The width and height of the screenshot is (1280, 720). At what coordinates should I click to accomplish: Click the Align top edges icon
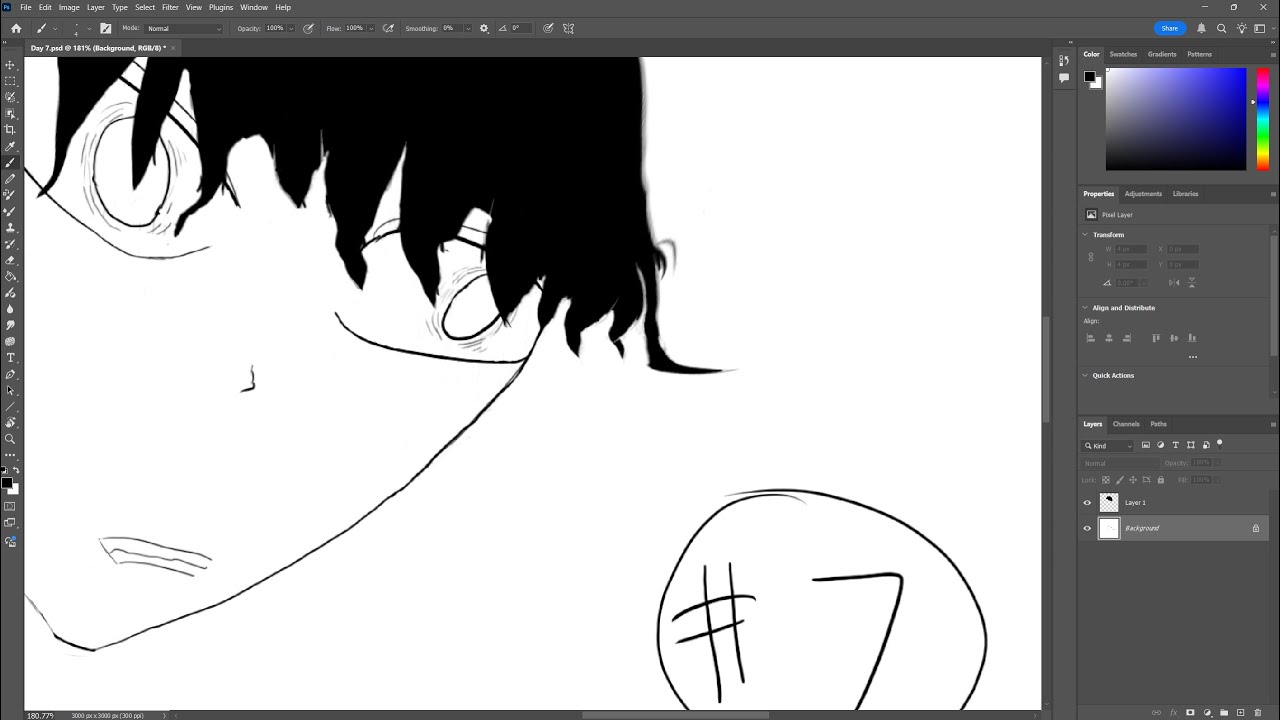tap(1156, 338)
